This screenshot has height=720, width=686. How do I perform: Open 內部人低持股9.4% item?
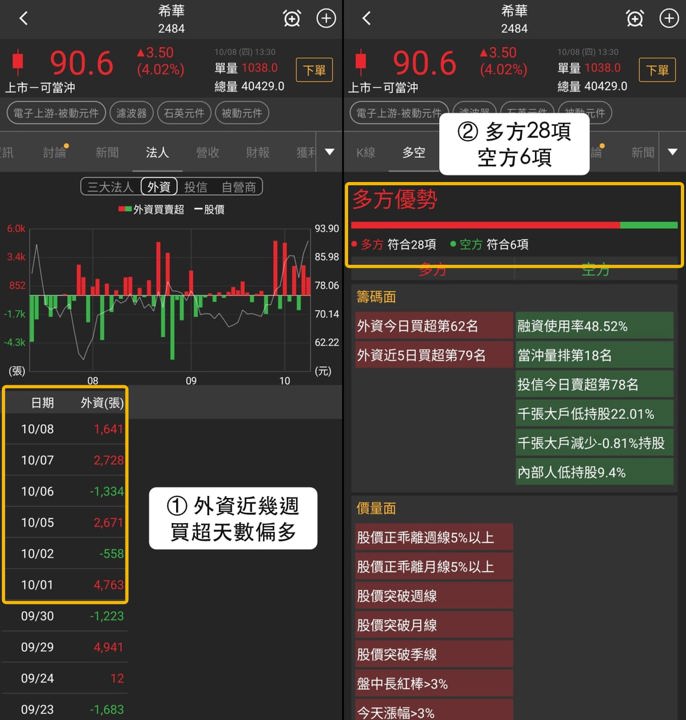595,472
